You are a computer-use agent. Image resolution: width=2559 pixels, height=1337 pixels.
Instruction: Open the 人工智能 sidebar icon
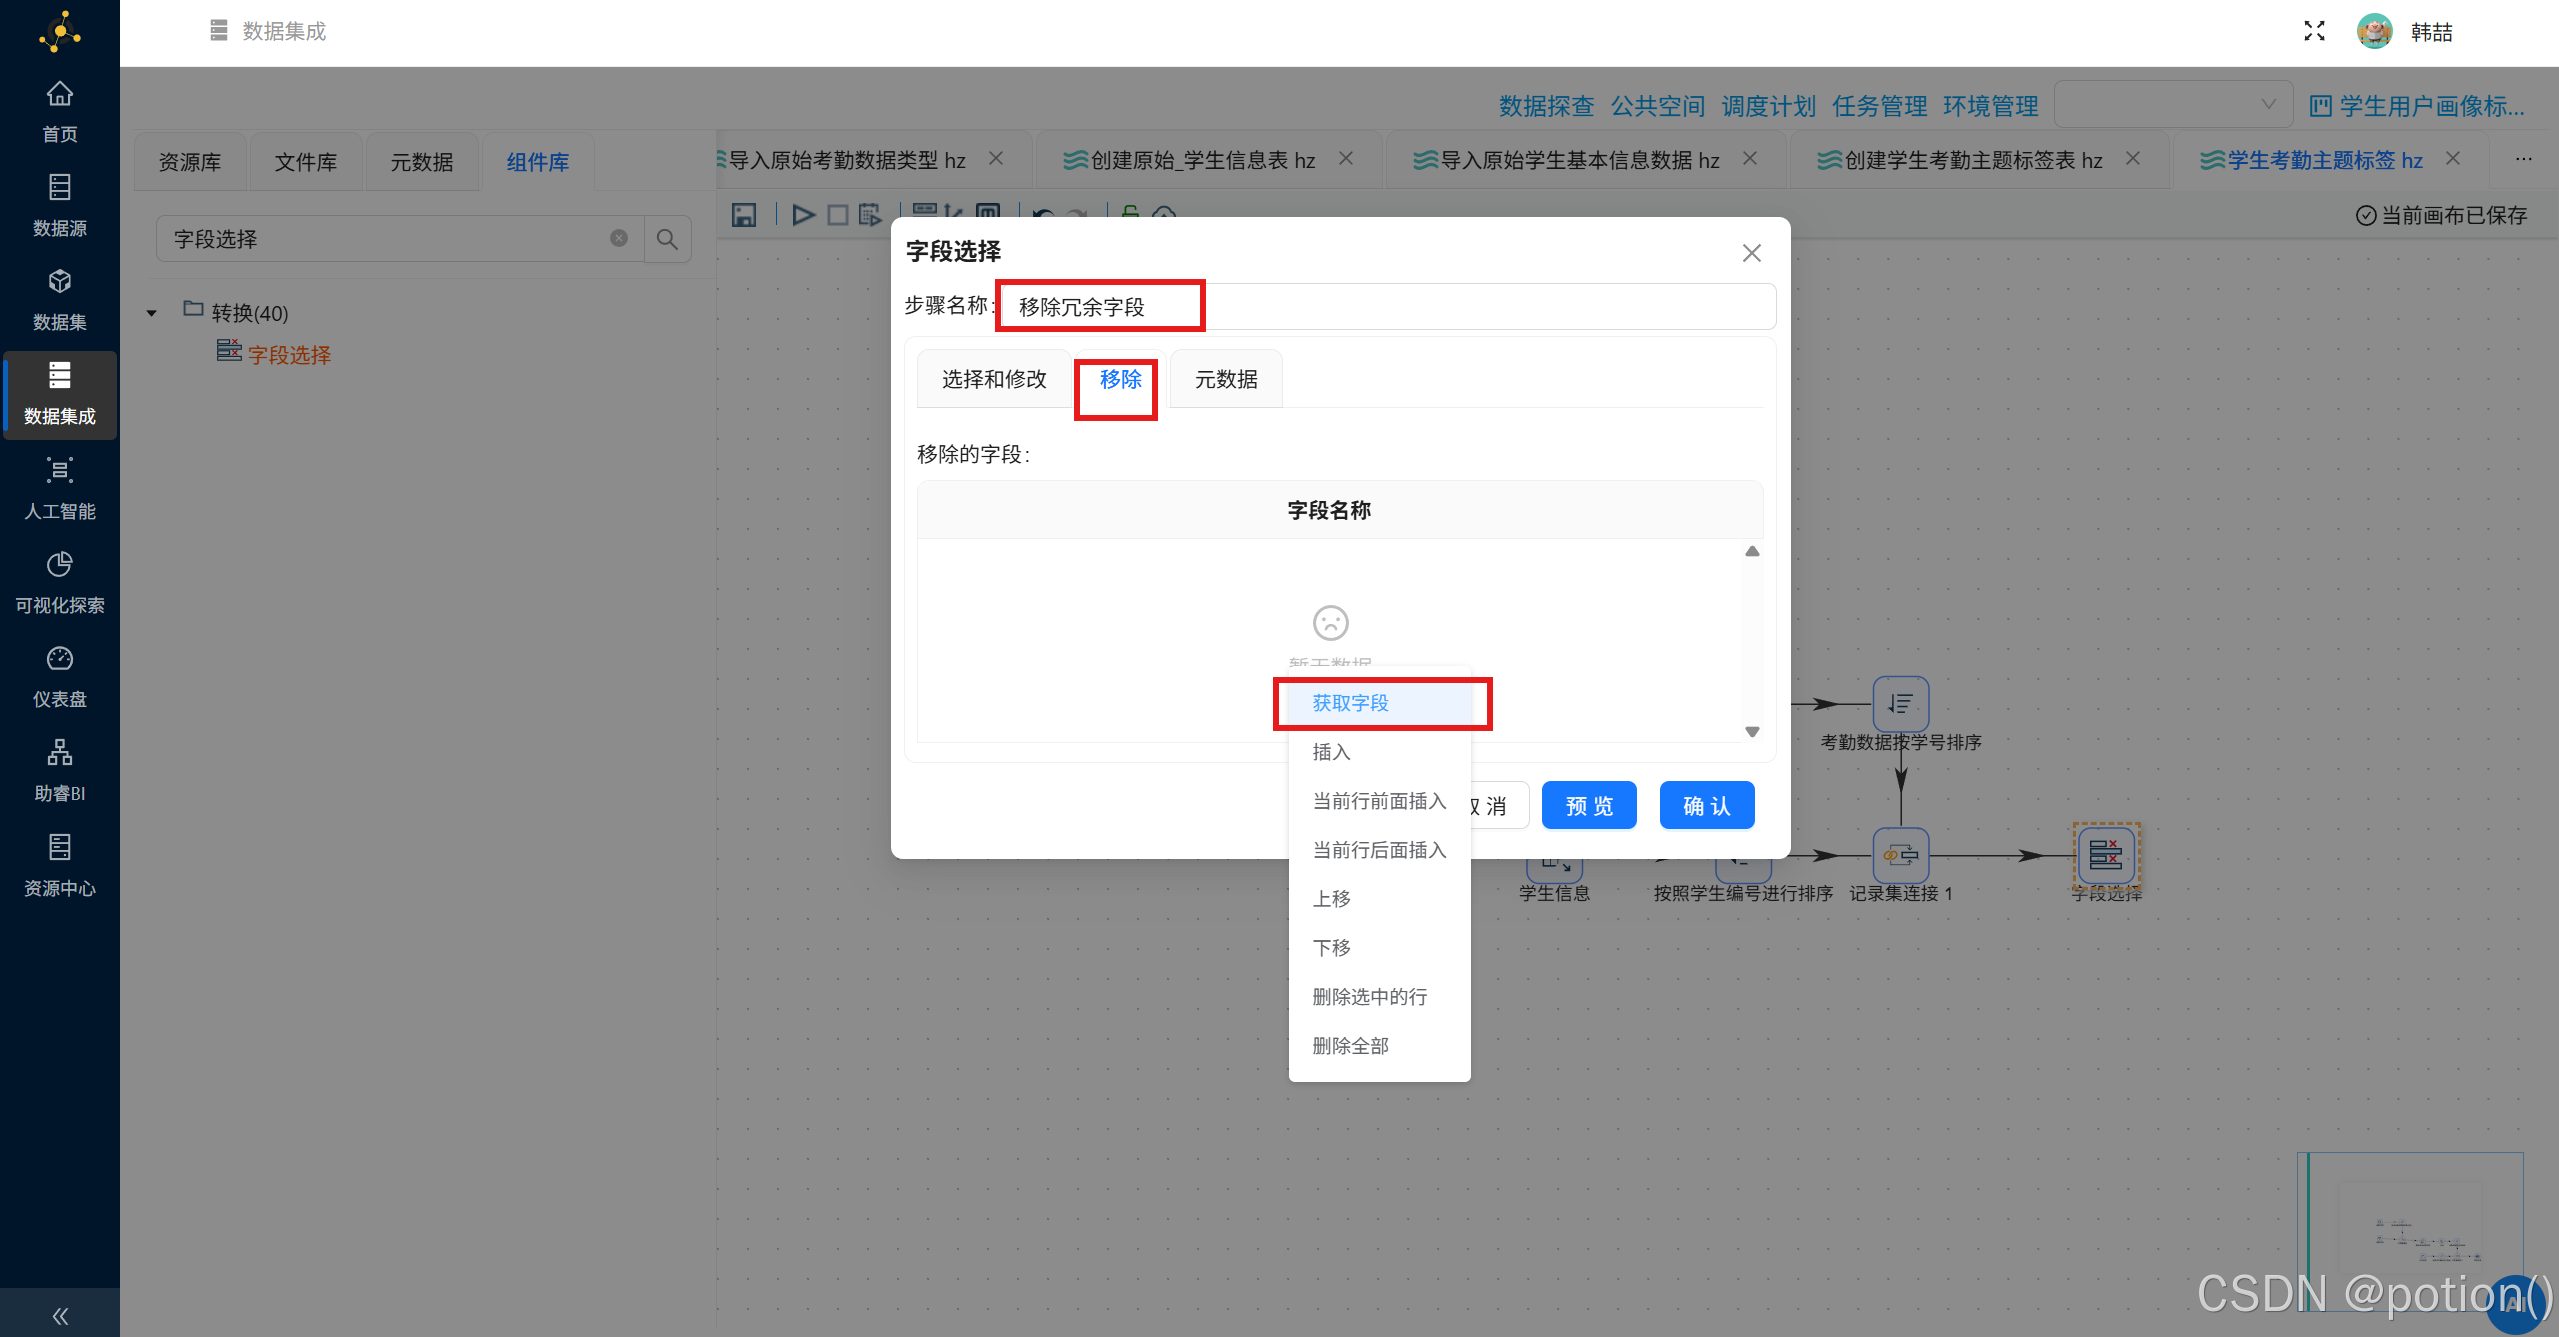[60, 470]
